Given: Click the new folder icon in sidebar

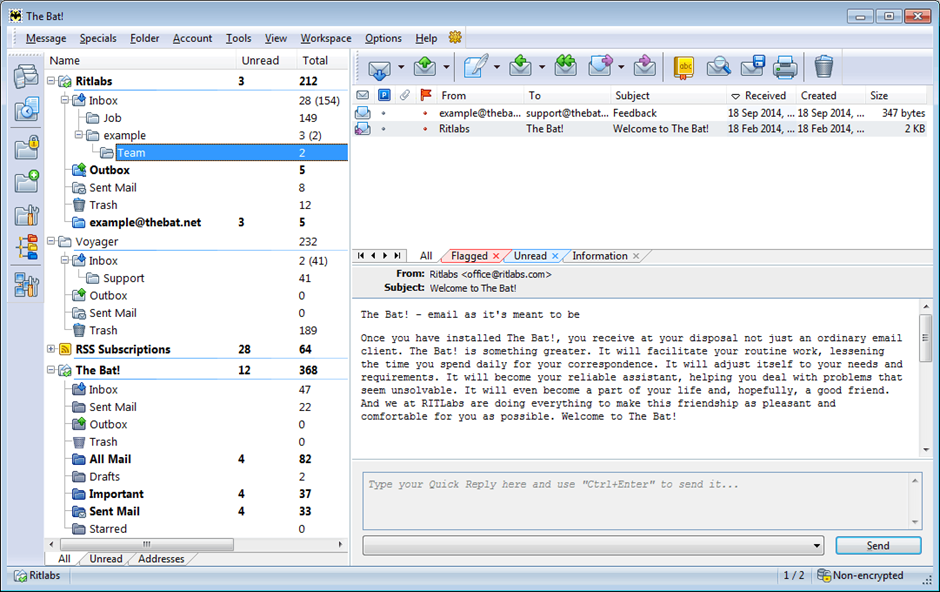Looking at the screenshot, I should coord(26,181).
